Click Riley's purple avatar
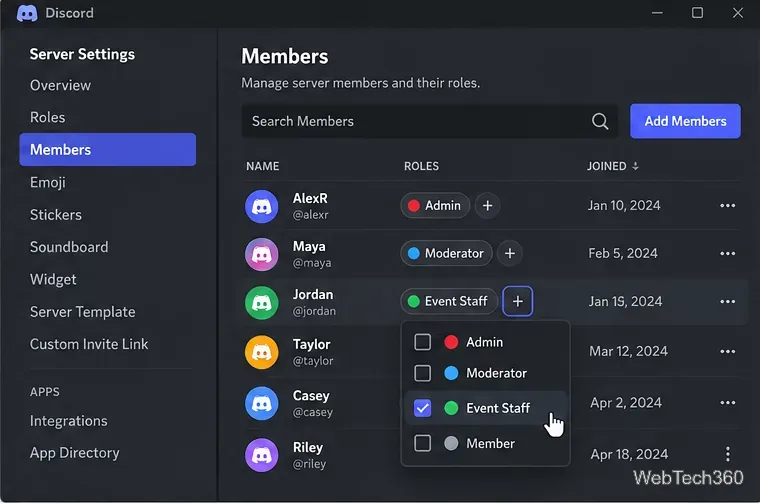The width and height of the screenshot is (760, 504). click(262, 455)
